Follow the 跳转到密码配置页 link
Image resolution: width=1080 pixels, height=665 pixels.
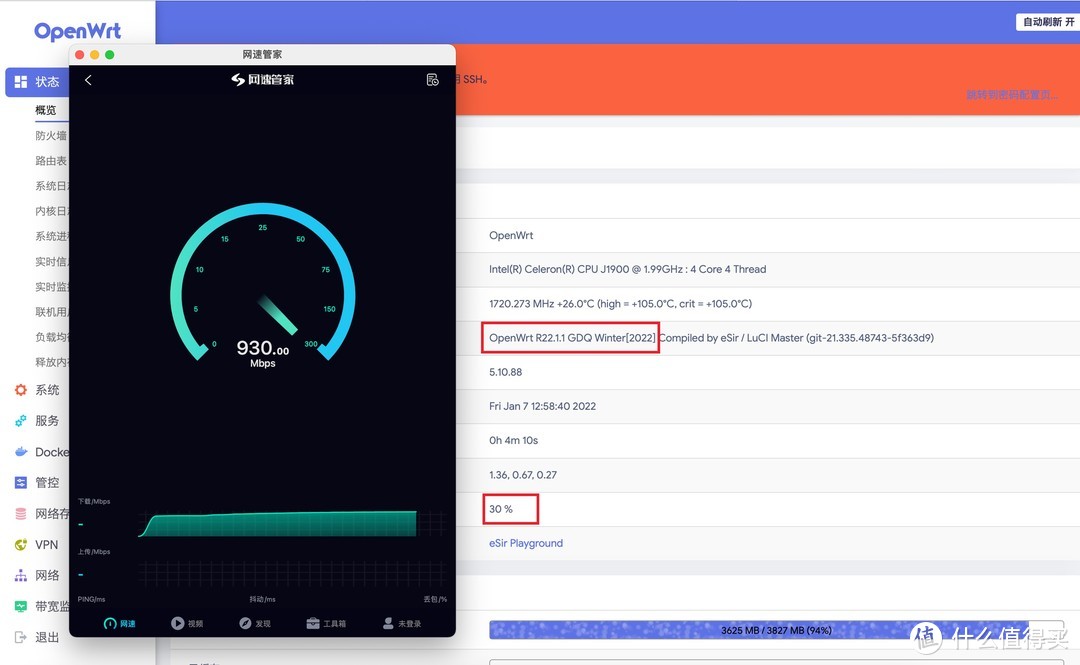[x=1012, y=95]
